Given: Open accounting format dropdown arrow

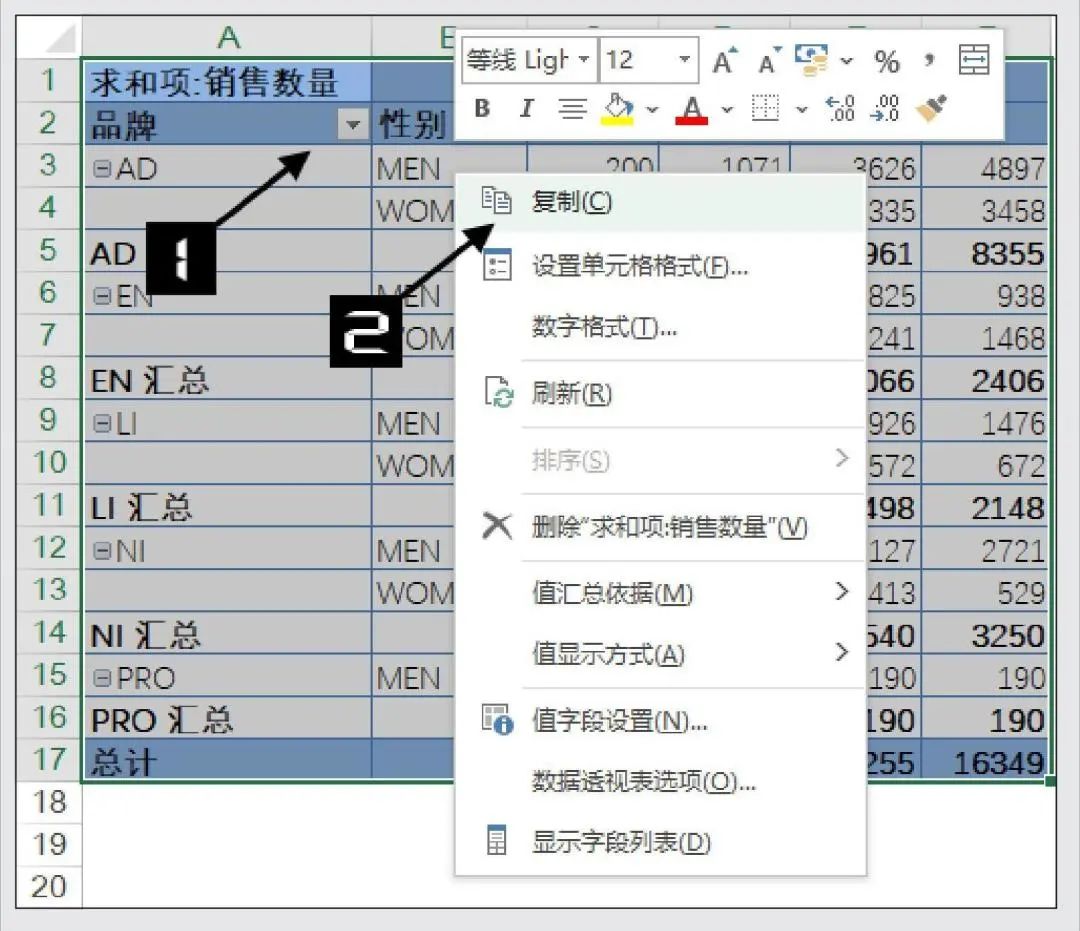Looking at the screenshot, I should (847, 61).
